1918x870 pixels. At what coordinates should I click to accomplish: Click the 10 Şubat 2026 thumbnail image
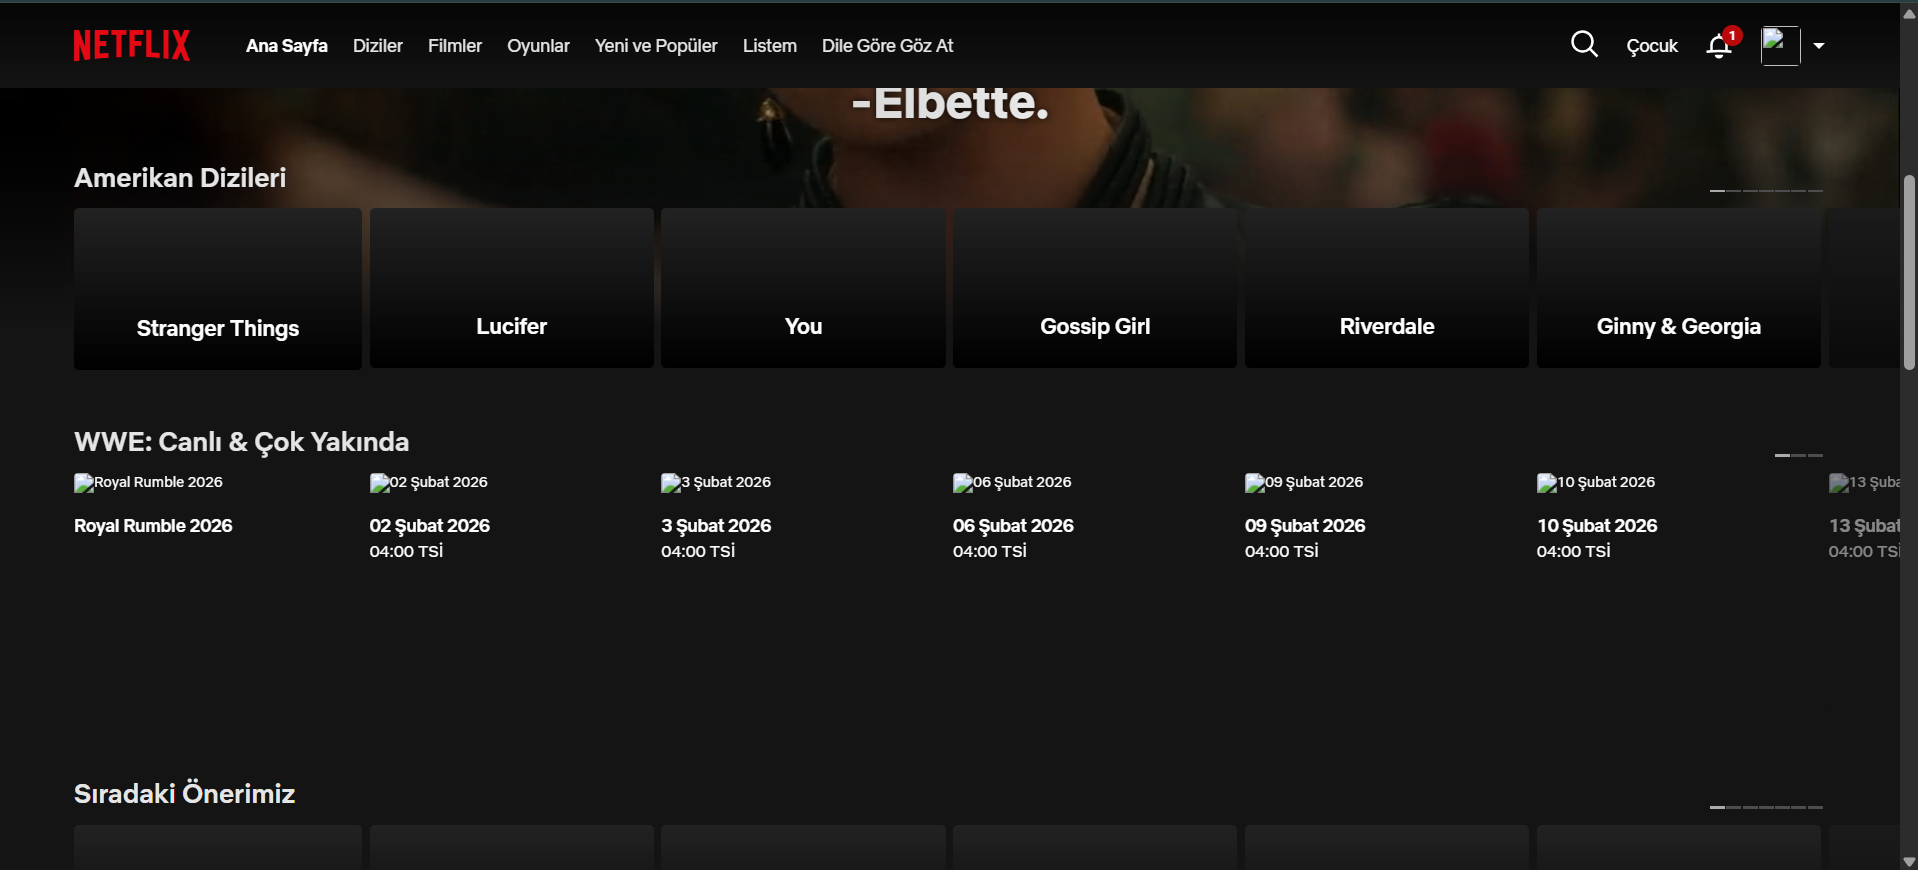coord(1596,483)
